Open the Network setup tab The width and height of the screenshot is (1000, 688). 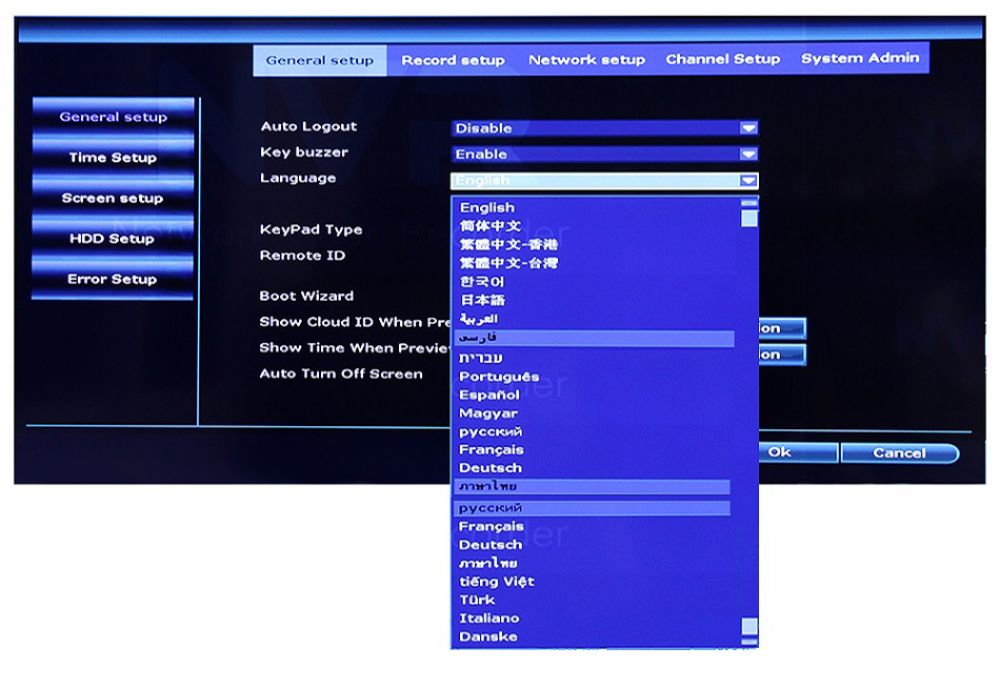point(586,60)
